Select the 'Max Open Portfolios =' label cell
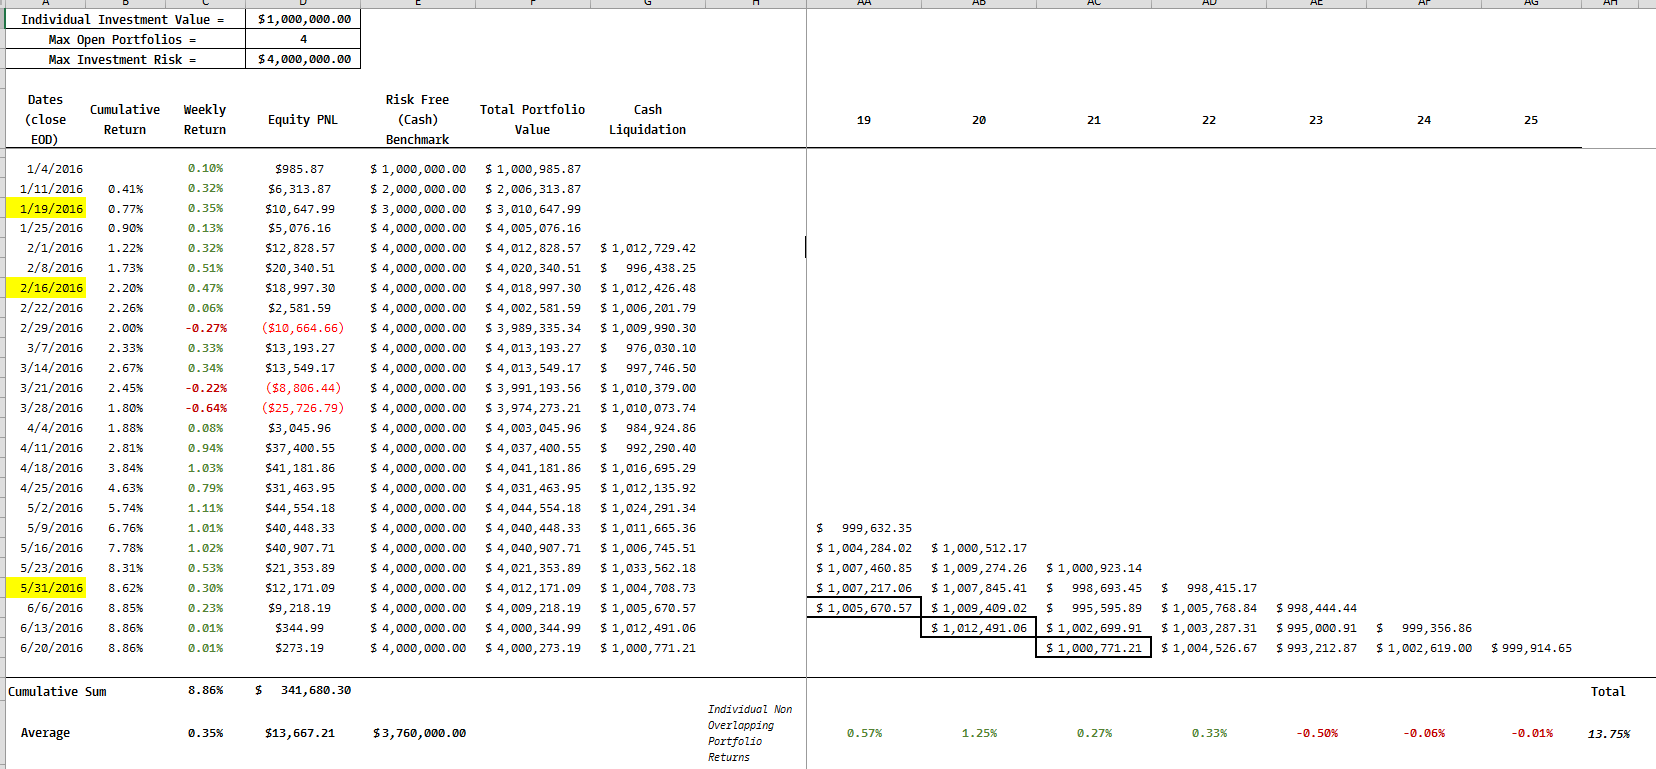Image resolution: width=1656 pixels, height=769 pixels. pos(125,39)
